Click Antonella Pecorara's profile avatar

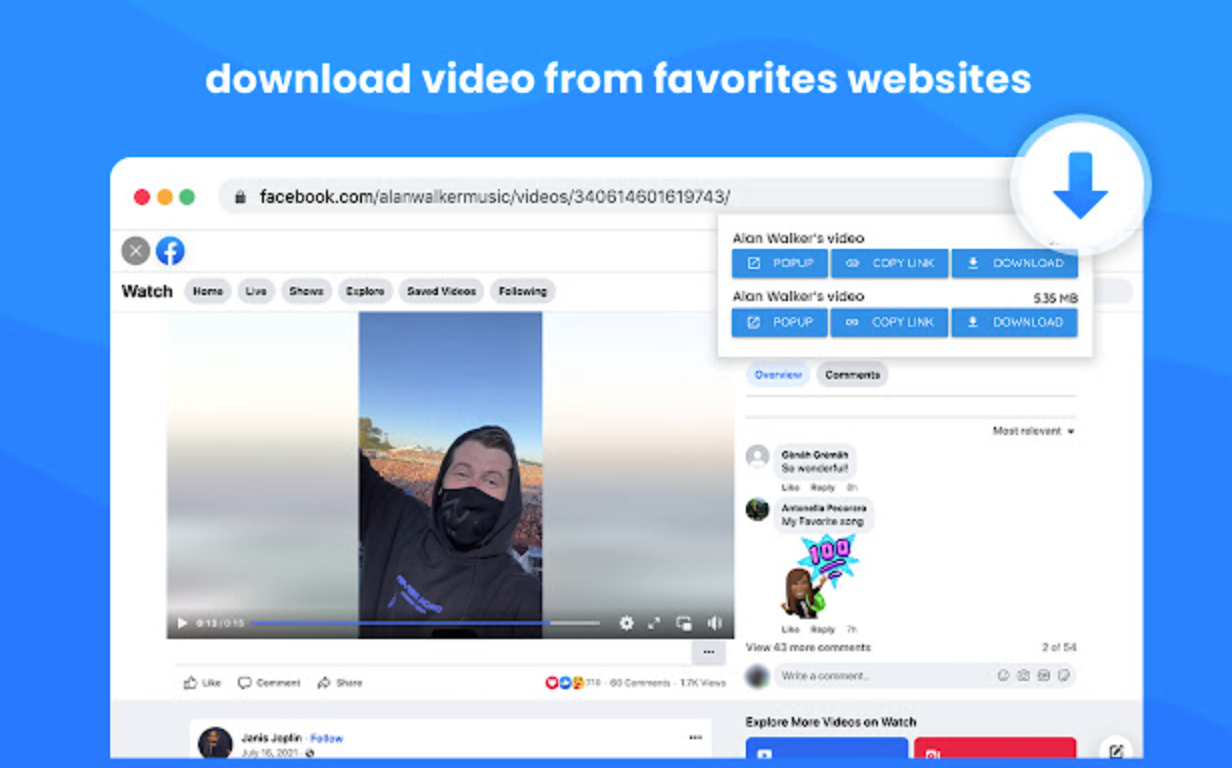click(x=758, y=509)
